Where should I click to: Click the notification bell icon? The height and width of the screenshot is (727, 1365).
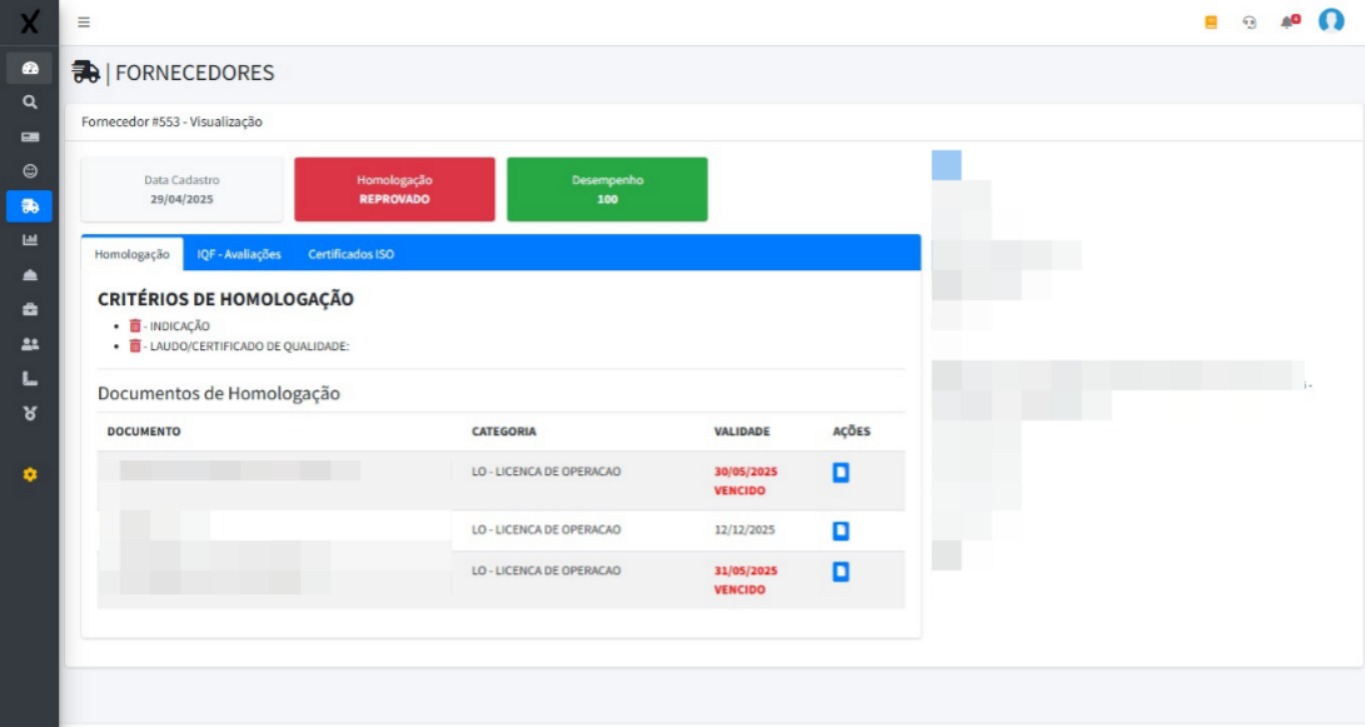[x=1289, y=21]
